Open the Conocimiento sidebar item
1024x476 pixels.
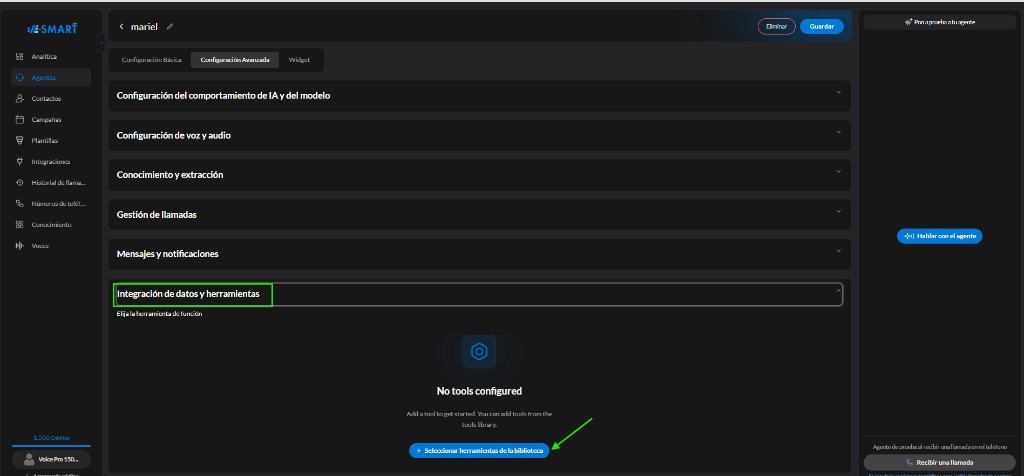50,225
